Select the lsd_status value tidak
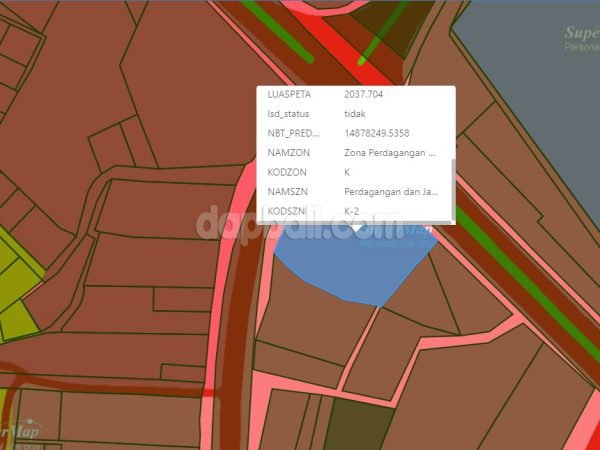 355,114
